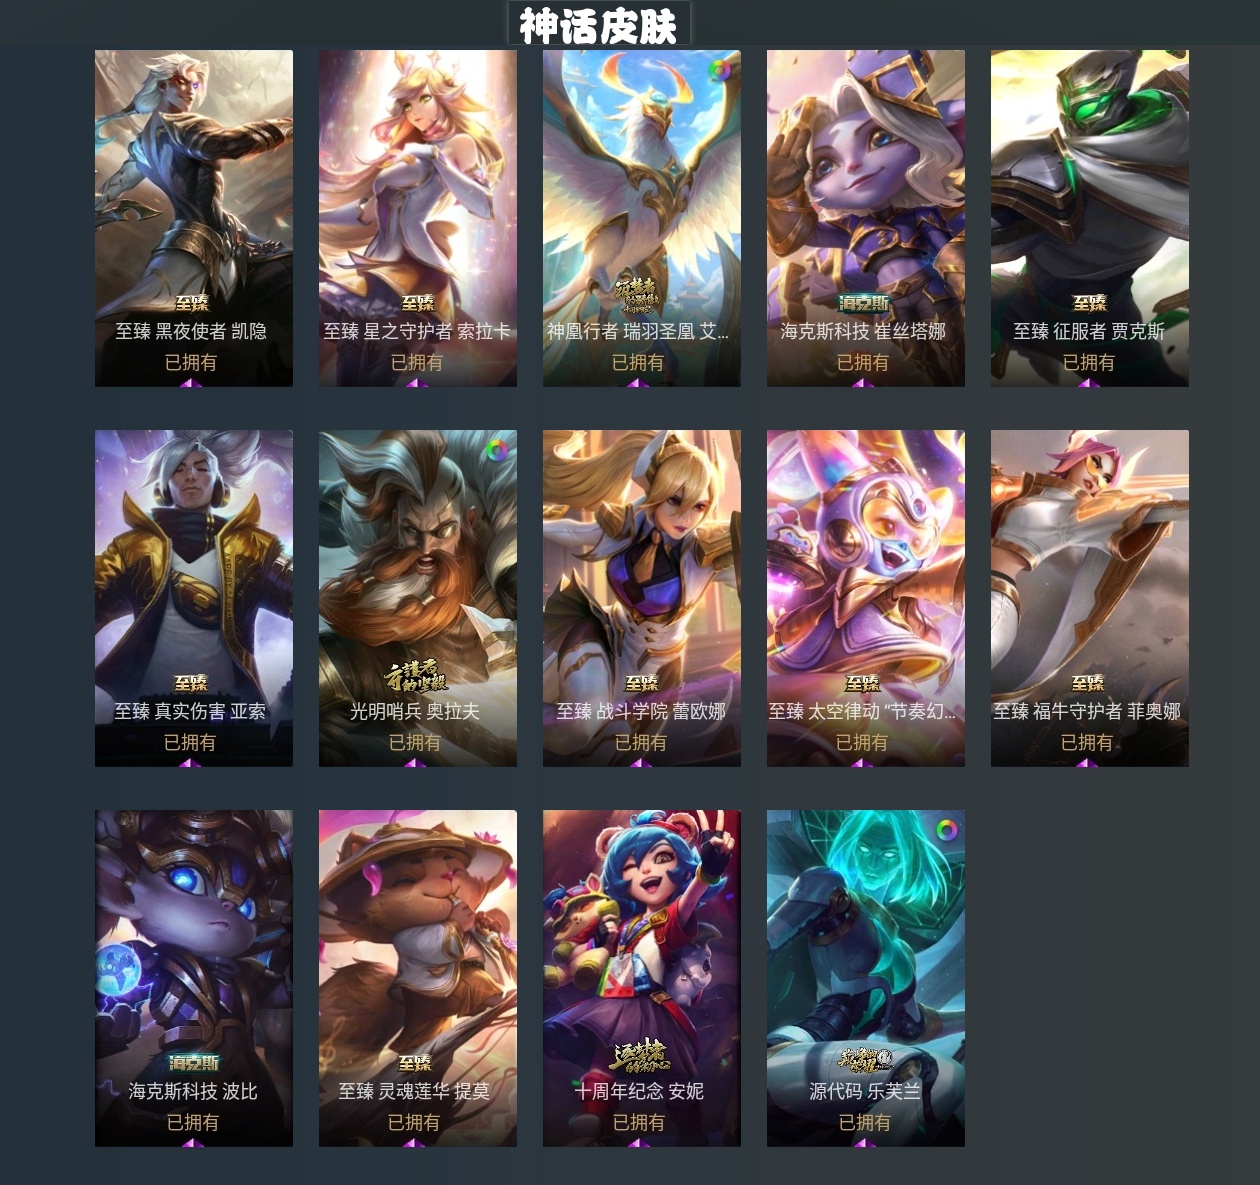Click the purple gem under 十周年纪念 安妮
This screenshot has width=1260, height=1185.
coord(640,1142)
